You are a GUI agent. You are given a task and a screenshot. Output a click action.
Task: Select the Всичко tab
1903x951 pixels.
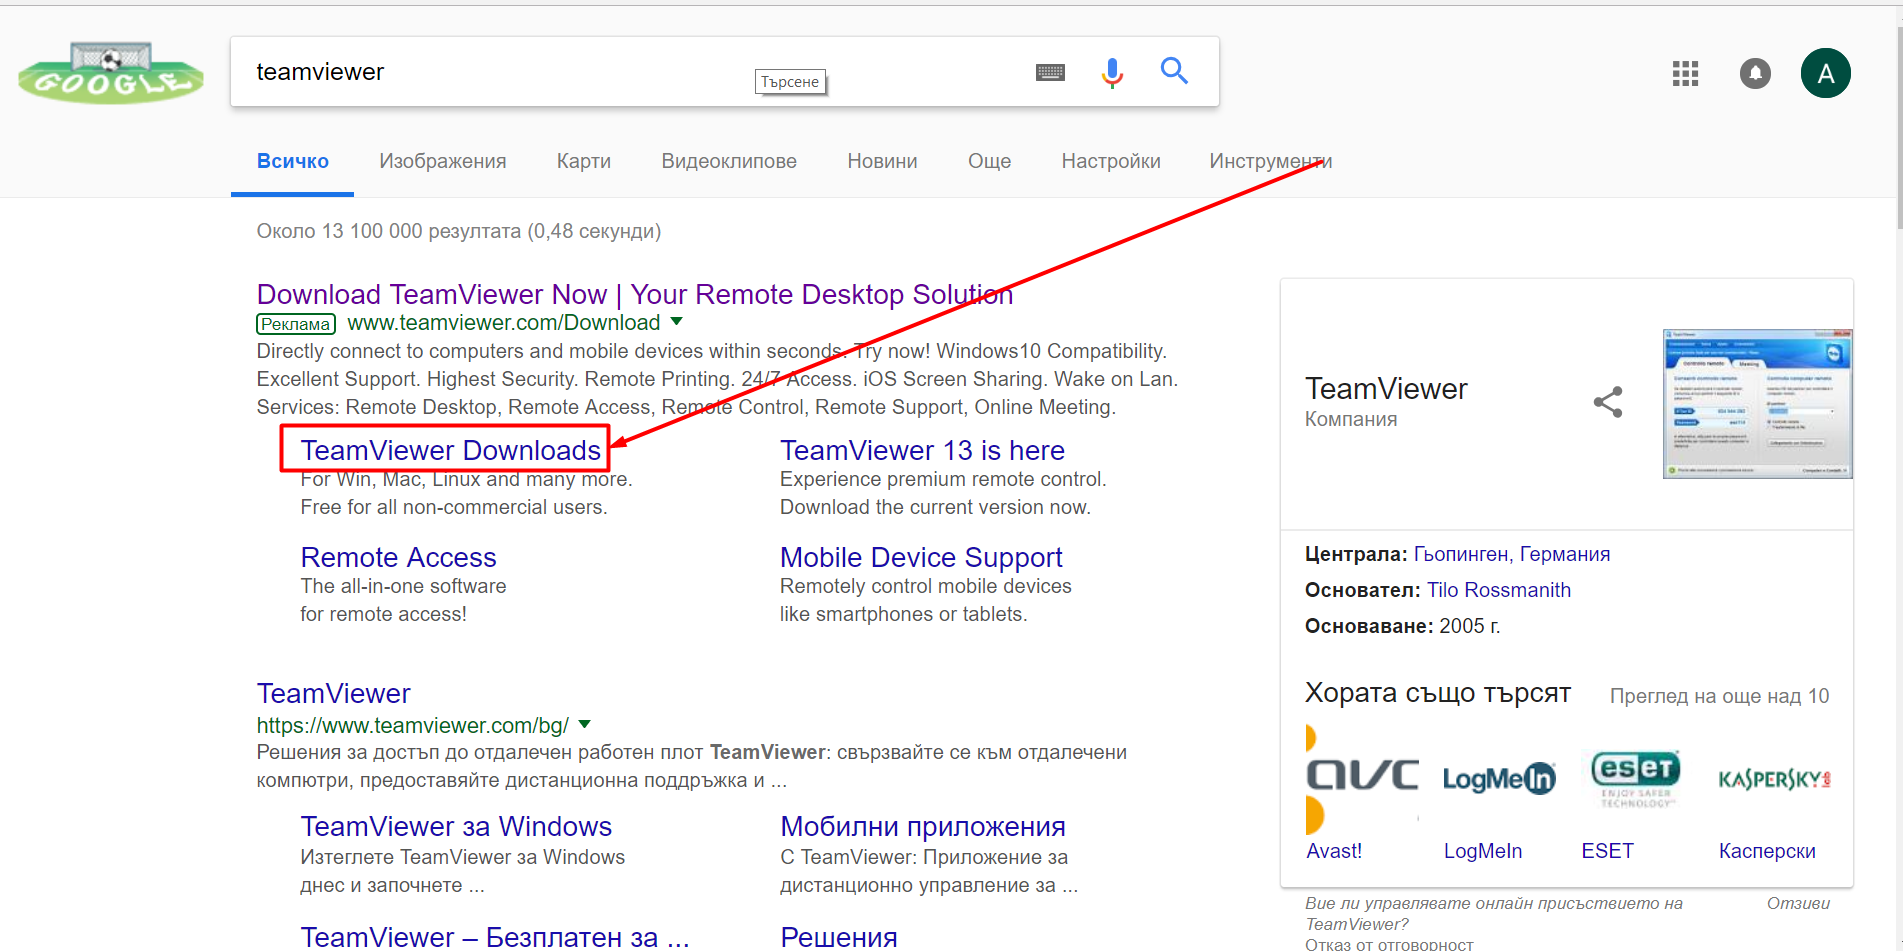pyautogui.click(x=292, y=161)
